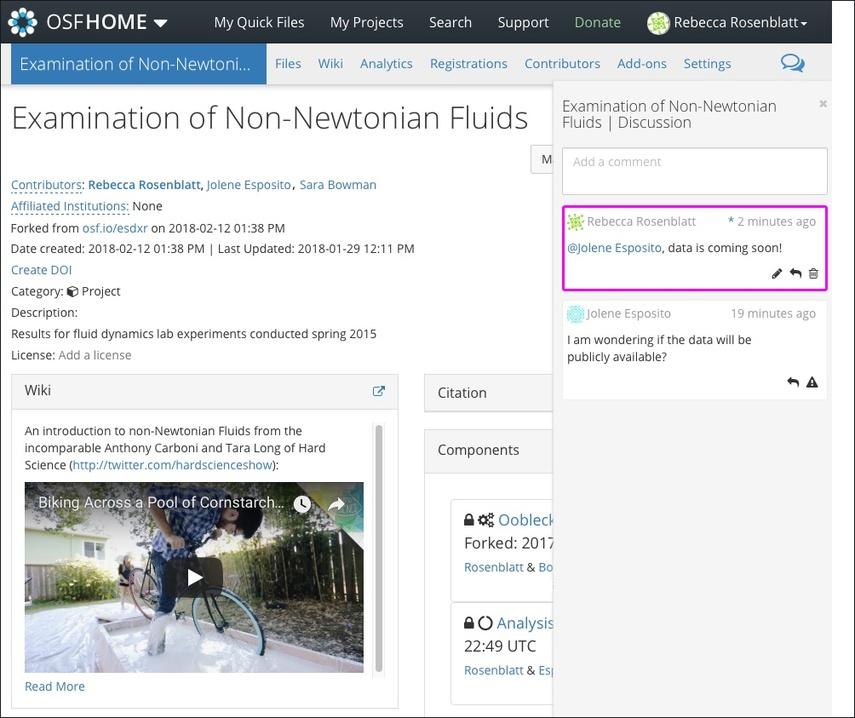This screenshot has width=855, height=718.
Task: Click the video title Biking Across a Pool
Action: coord(161,502)
